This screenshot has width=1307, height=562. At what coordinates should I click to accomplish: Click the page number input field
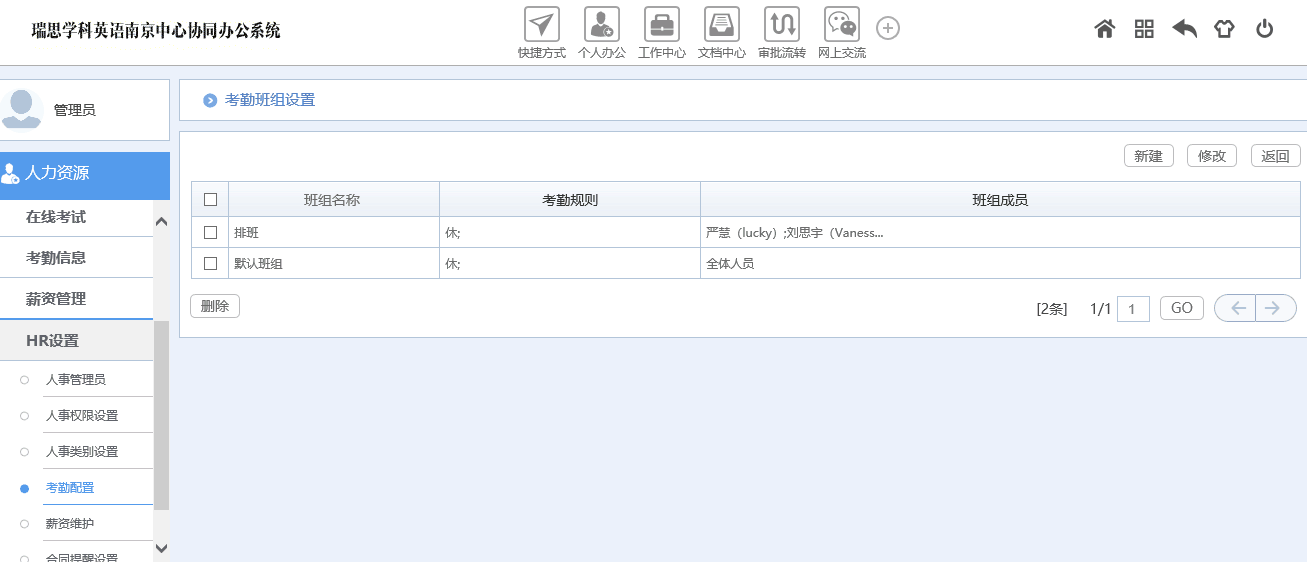click(x=1133, y=309)
